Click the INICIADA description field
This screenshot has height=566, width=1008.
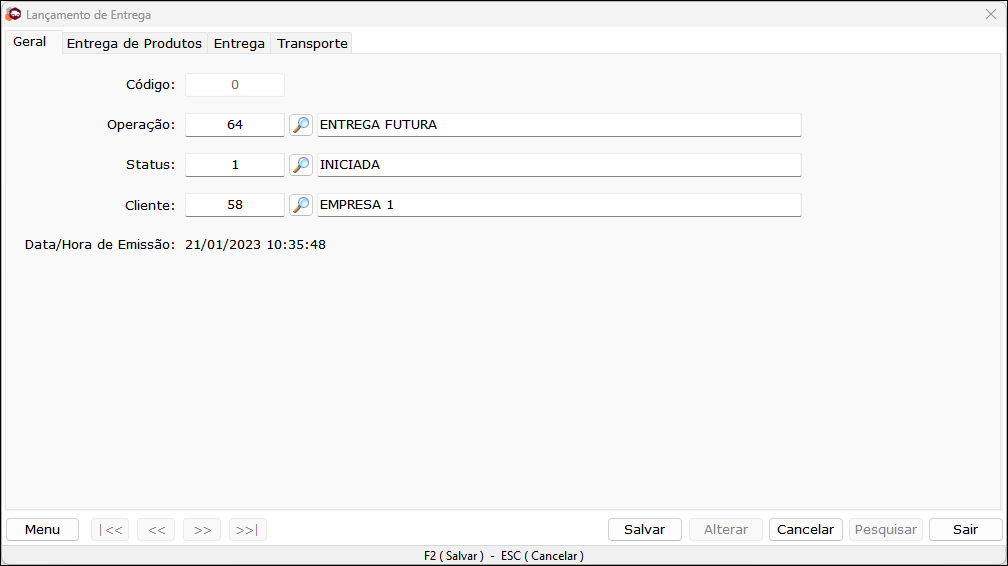[x=559, y=165]
